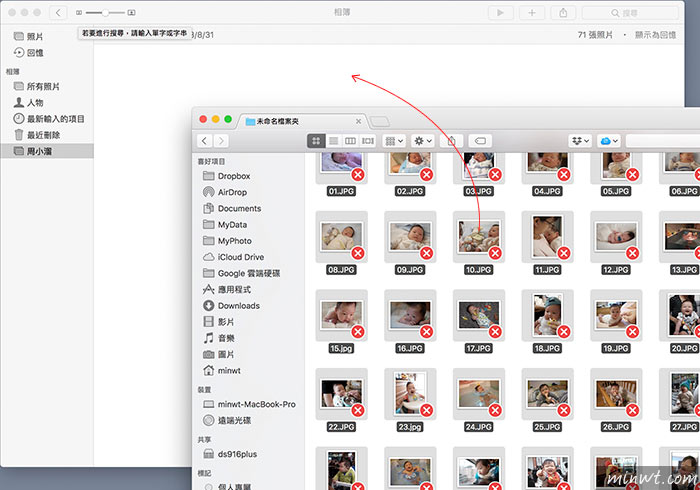The width and height of the screenshot is (700, 490).
Task: Select the 26.JPG photo thumbnail
Action: point(616,394)
